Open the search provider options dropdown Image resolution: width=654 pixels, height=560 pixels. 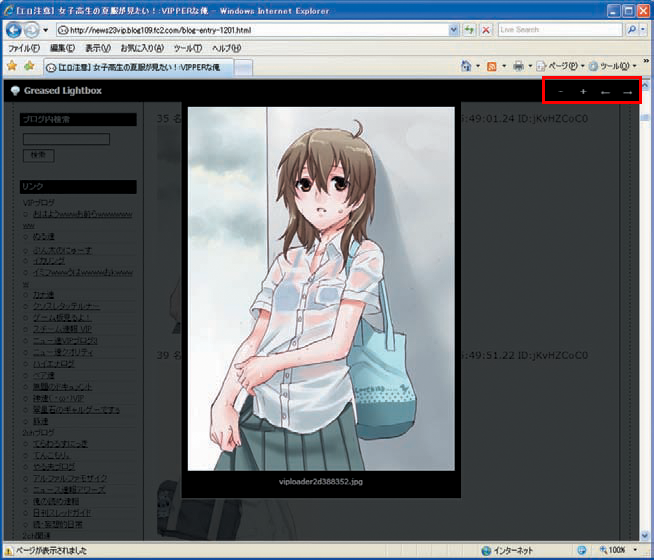643,30
